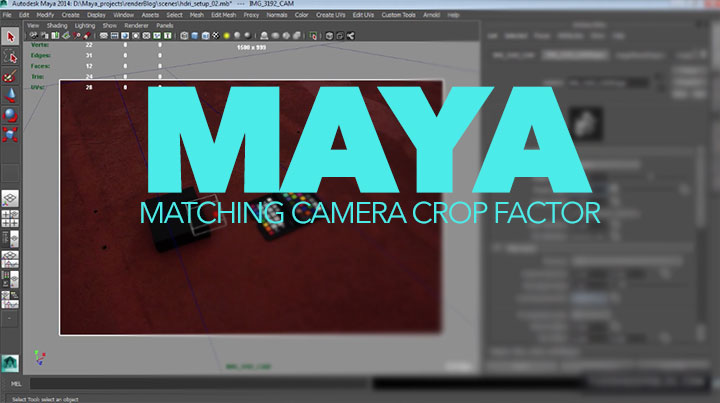Open the panel Renderer menu
Viewport: 720px width, 403px height.
[136, 26]
